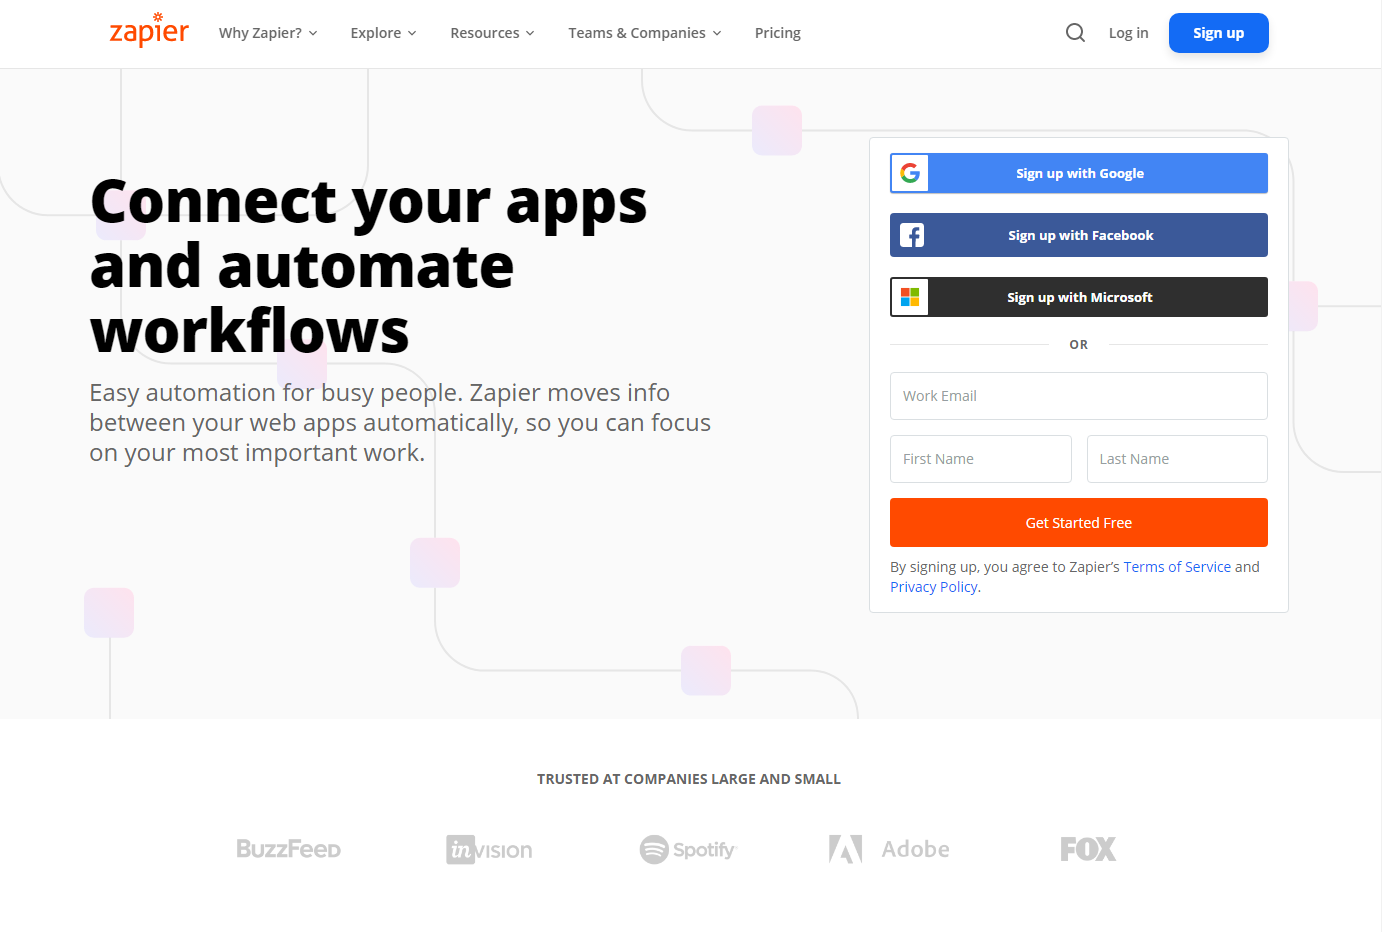
Task: Open the search magnifier icon
Action: pyautogui.click(x=1075, y=33)
